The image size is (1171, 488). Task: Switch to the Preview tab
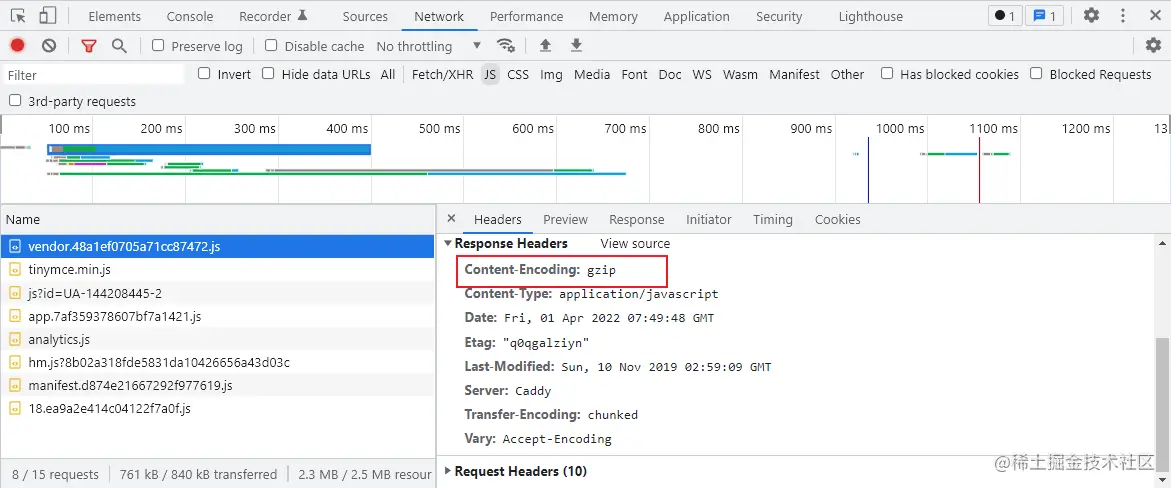point(565,220)
